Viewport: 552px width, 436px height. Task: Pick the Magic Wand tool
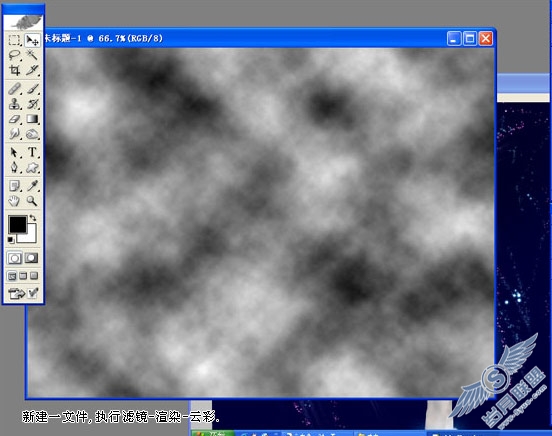click(x=32, y=55)
